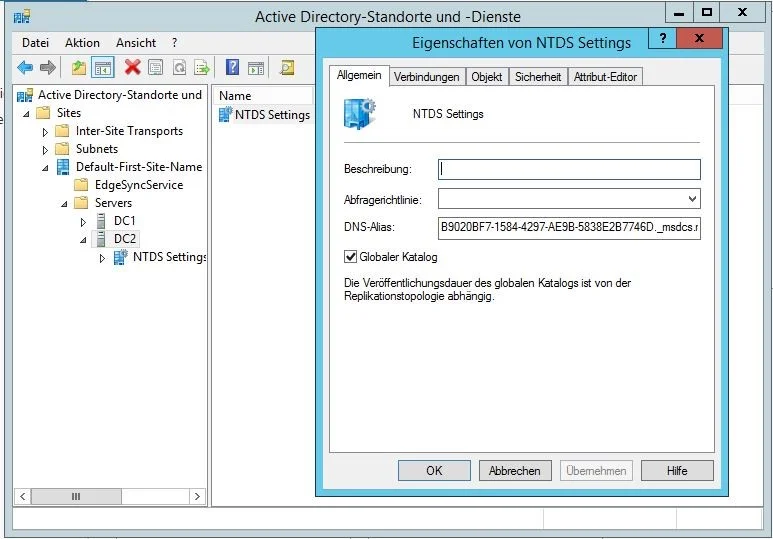Expand NTDS Settings under DC2
The height and width of the screenshot is (539, 773).
102,258
